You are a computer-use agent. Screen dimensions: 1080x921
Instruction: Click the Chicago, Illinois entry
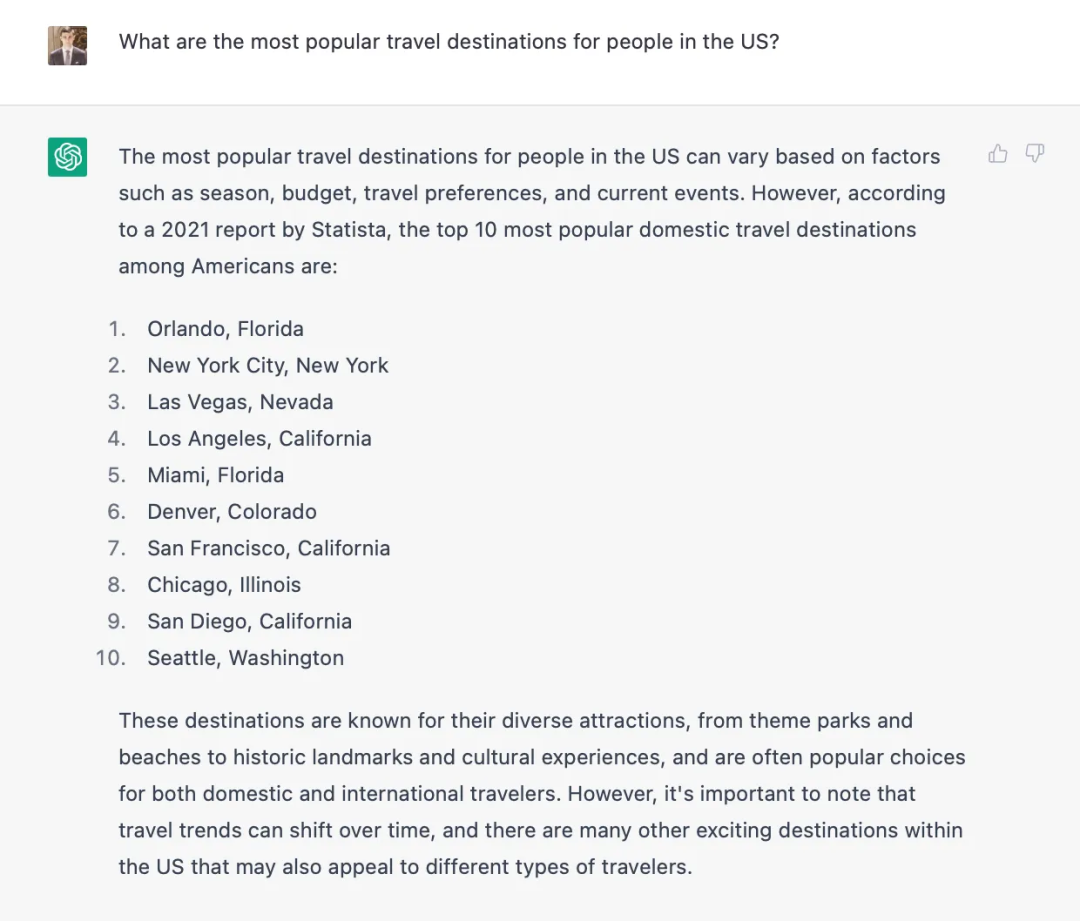224,585
